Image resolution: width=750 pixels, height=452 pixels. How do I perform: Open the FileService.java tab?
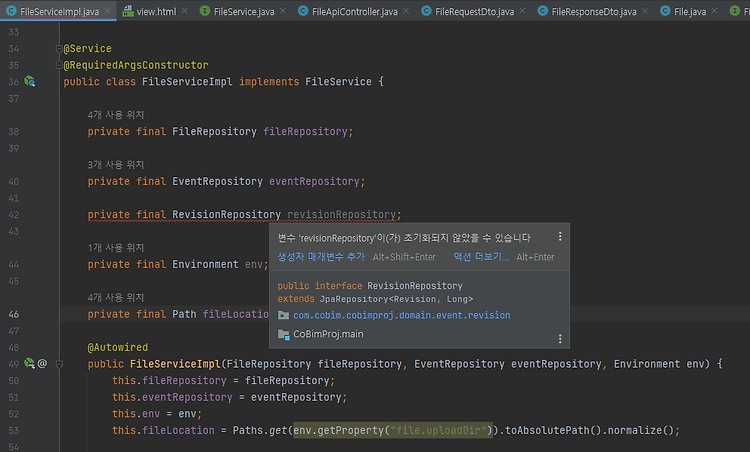pos(244,11)
